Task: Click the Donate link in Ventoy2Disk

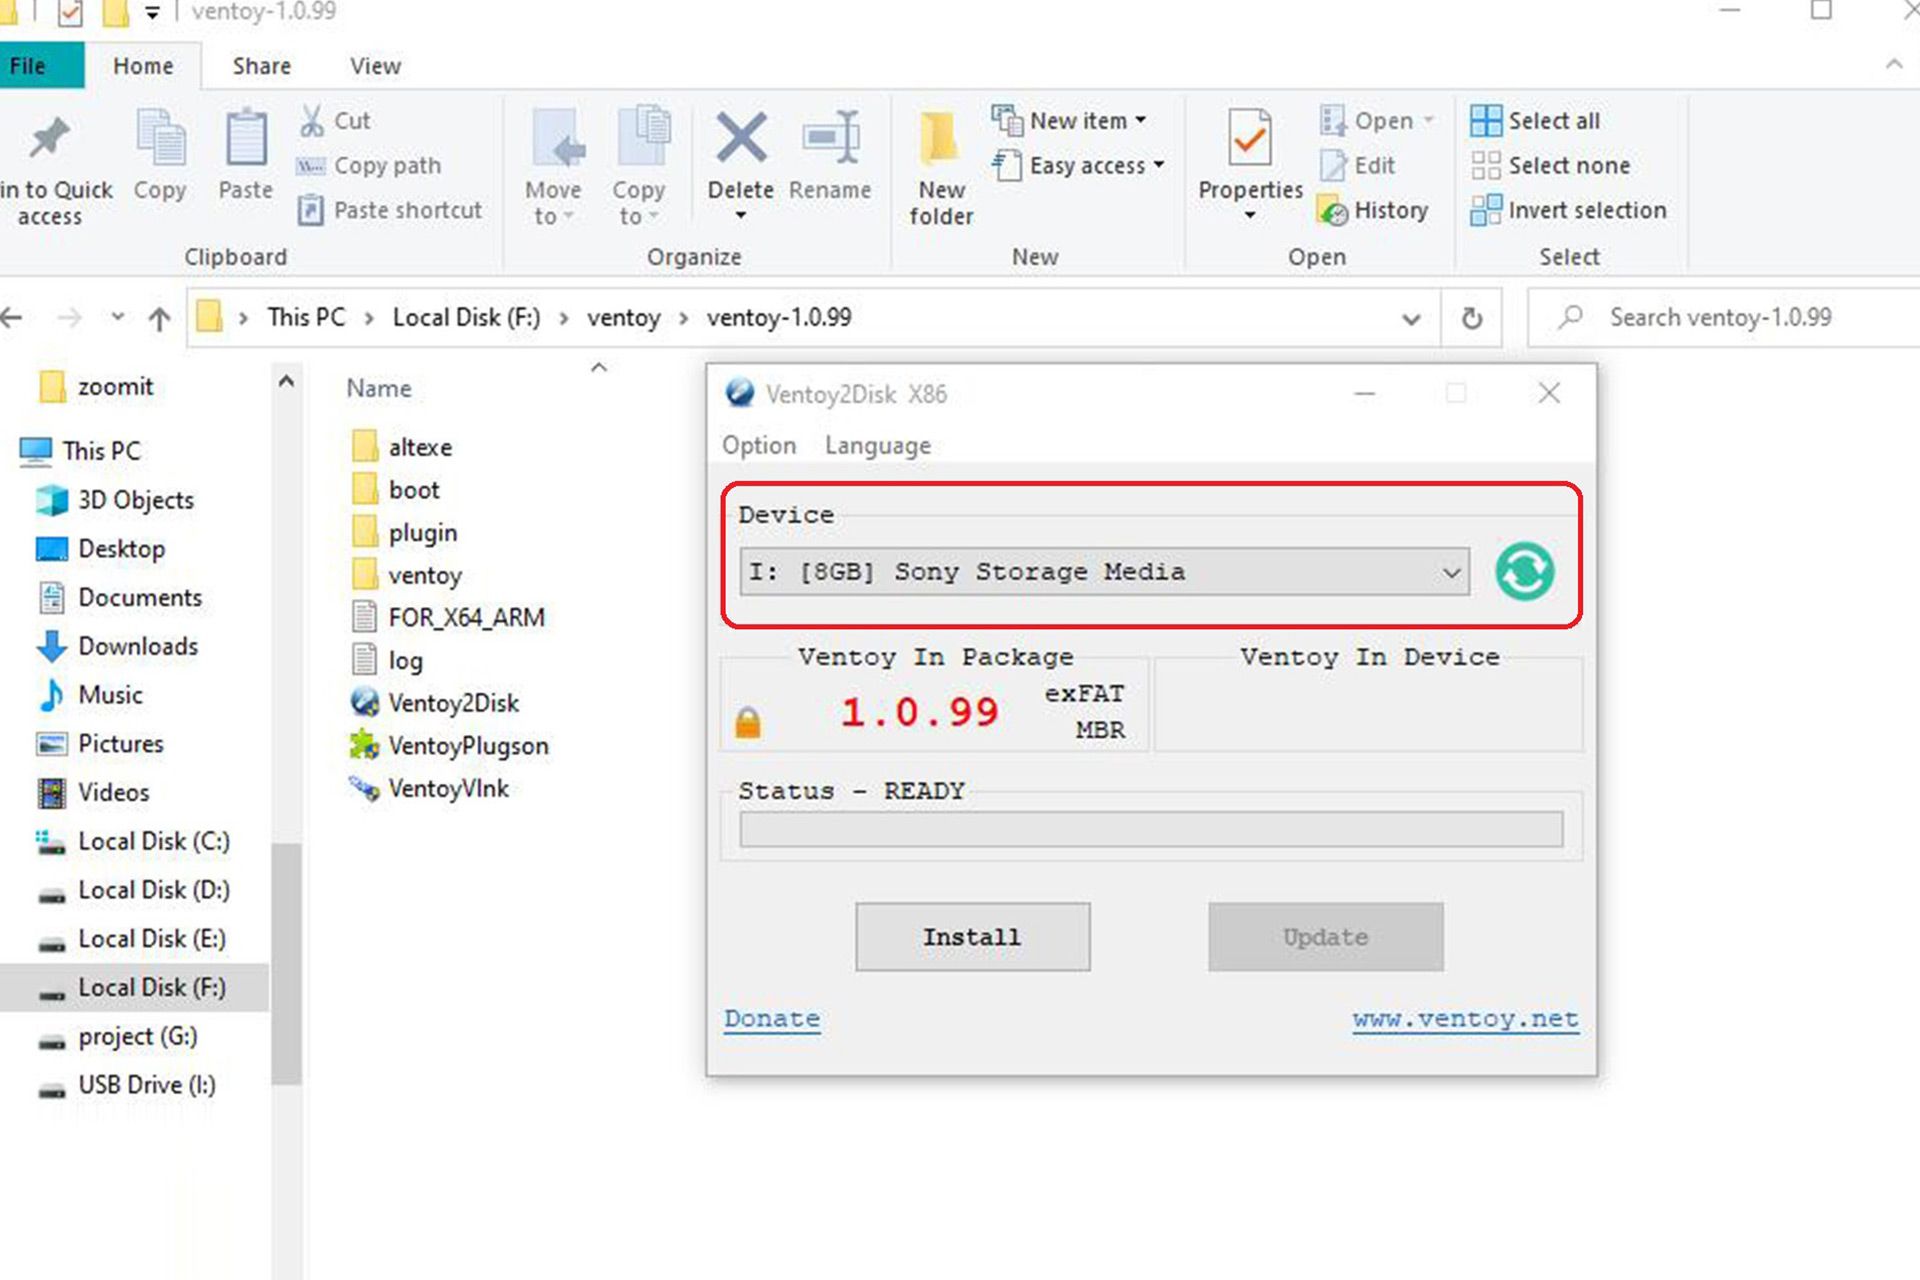Action: pyautogui.click(x=770, y=1017)
